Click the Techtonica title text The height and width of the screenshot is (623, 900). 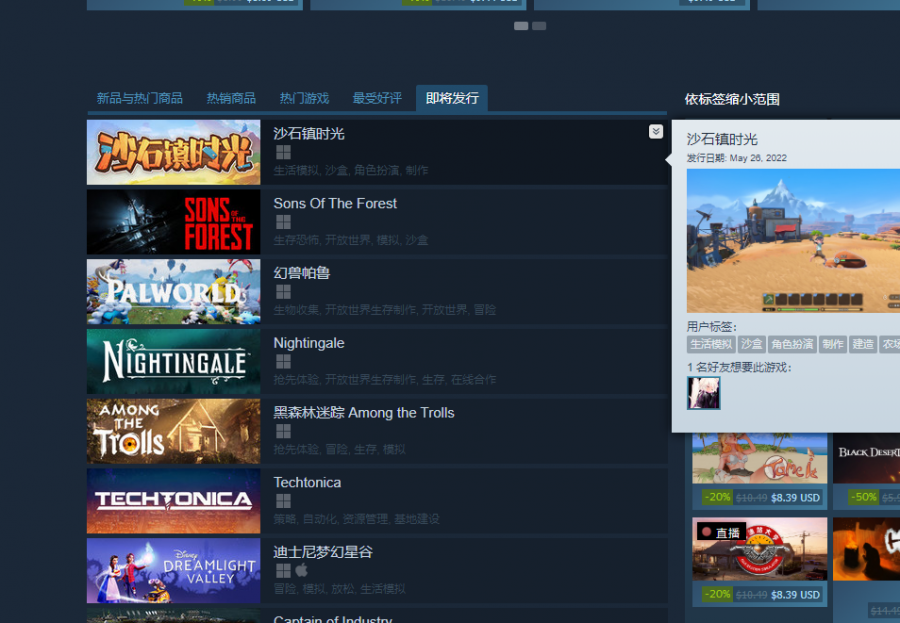pyautogui.click(x=307, y=482)
